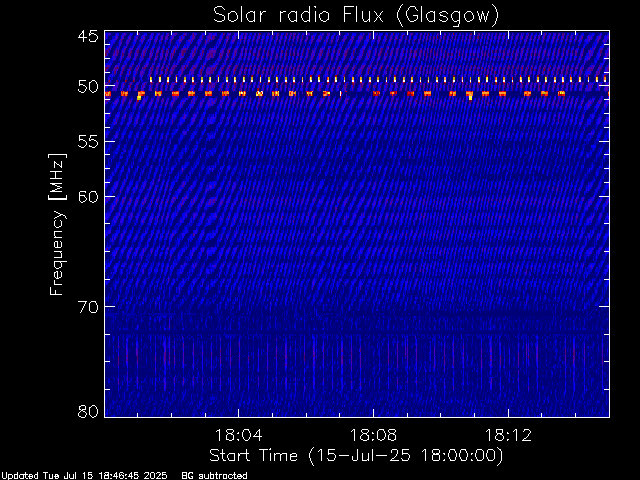This screenshot has height=480, width=640.
Task: Click the 18:04 time axis label
Action: 237,435
